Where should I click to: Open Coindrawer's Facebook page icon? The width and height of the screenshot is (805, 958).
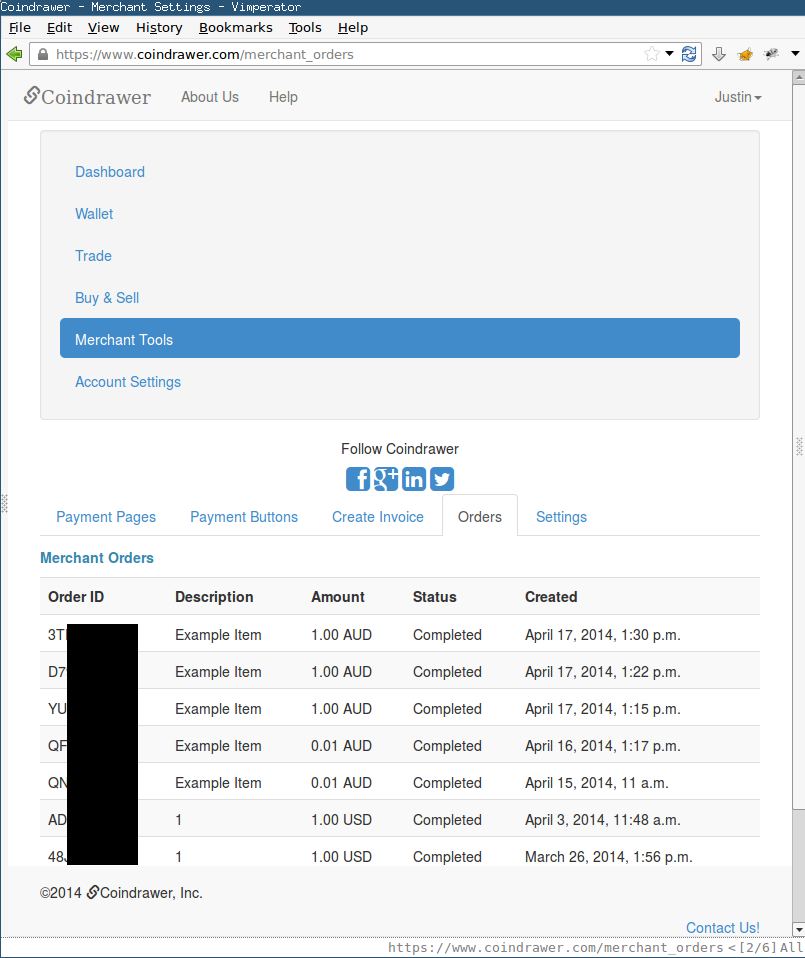[x=358, y=479]
